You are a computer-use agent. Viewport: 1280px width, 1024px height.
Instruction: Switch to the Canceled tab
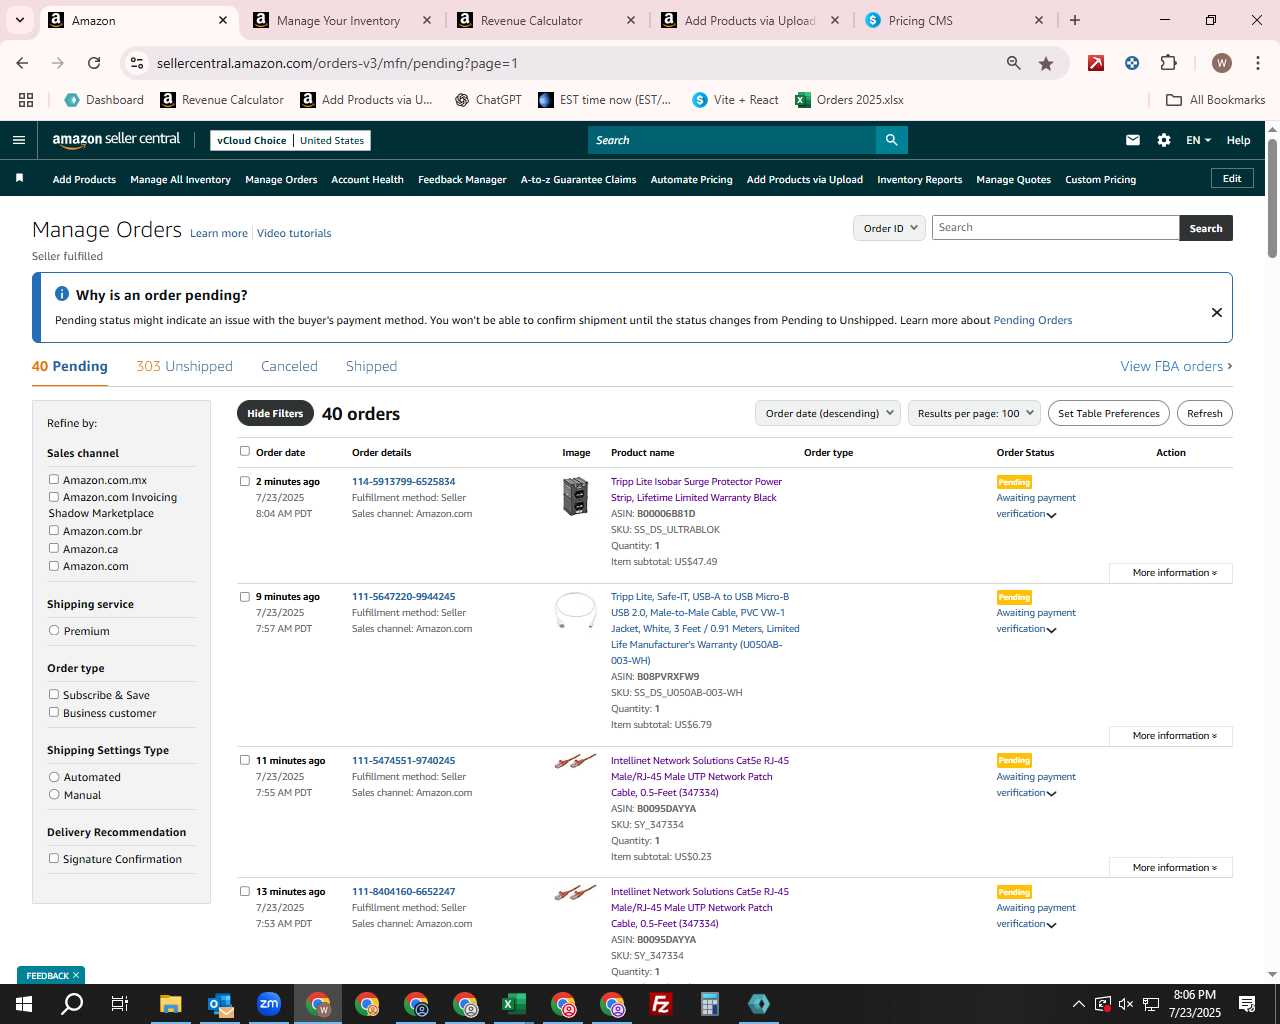click(x=289, y=366)
